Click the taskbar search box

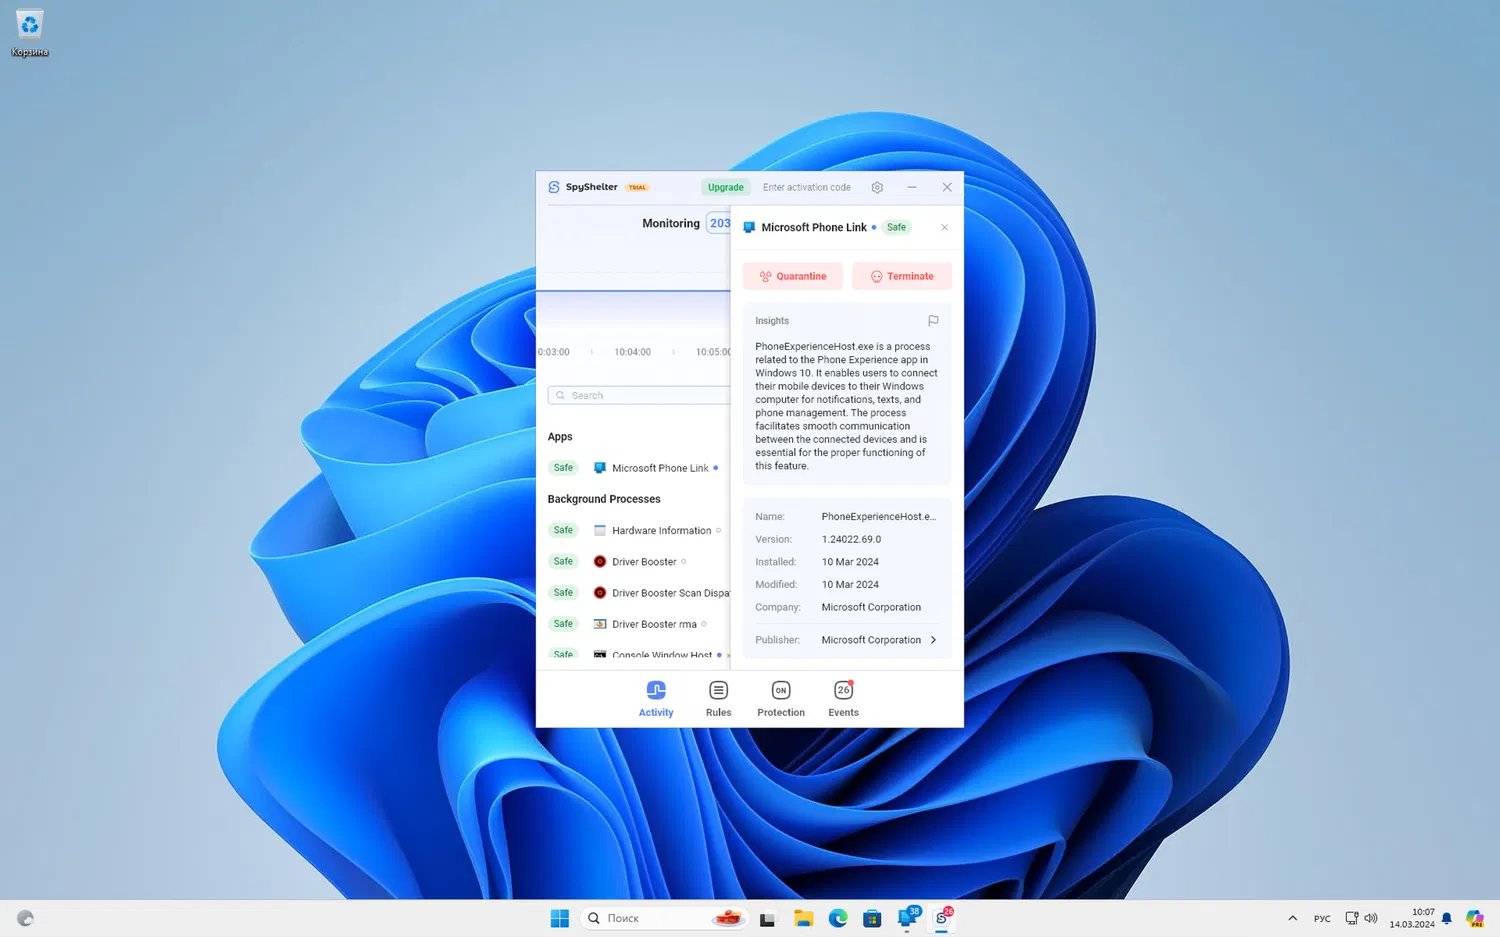click(x=664, y=918)
